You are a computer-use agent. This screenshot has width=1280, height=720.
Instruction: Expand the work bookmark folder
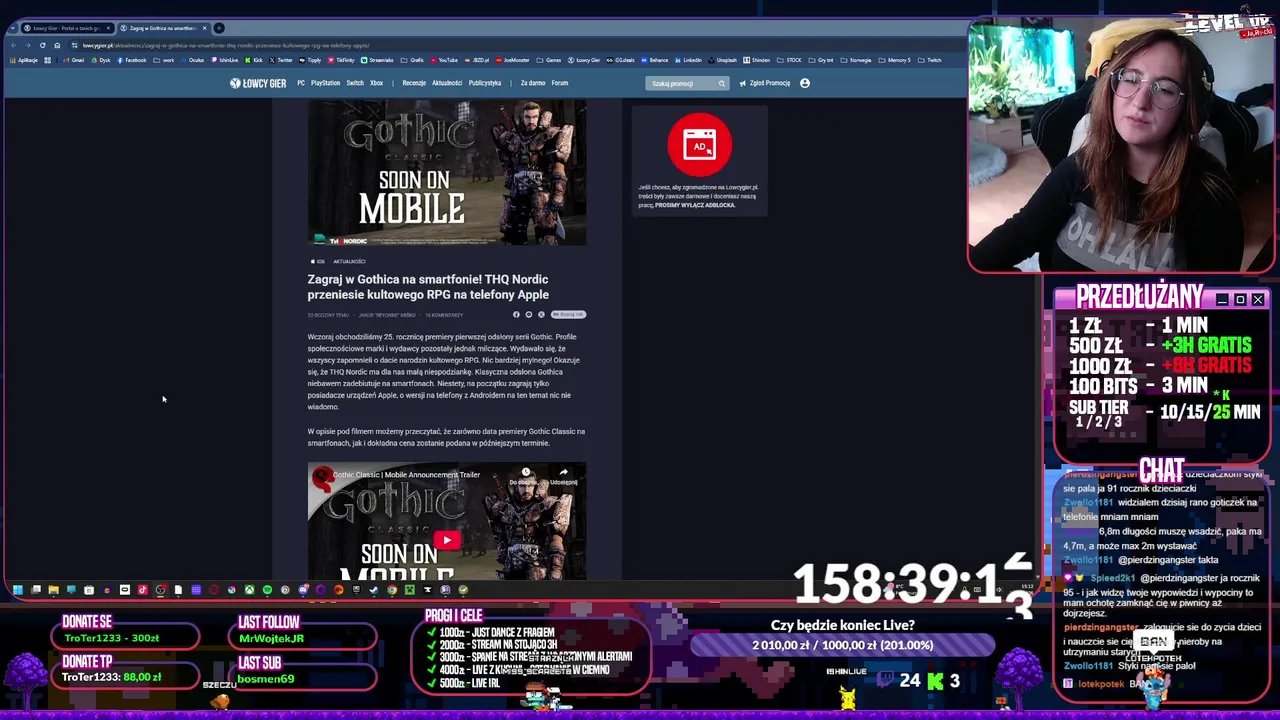pos(164,60)
